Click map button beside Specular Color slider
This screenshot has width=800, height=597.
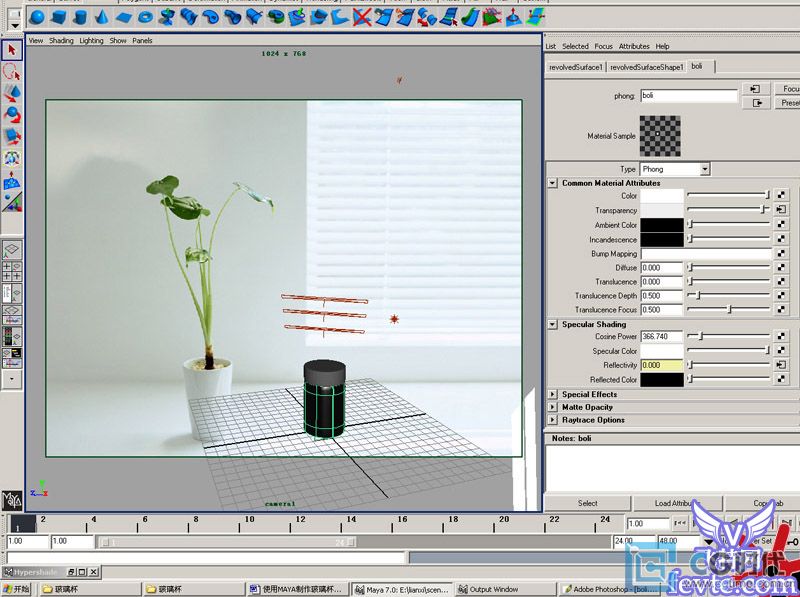tap(781, 351)
